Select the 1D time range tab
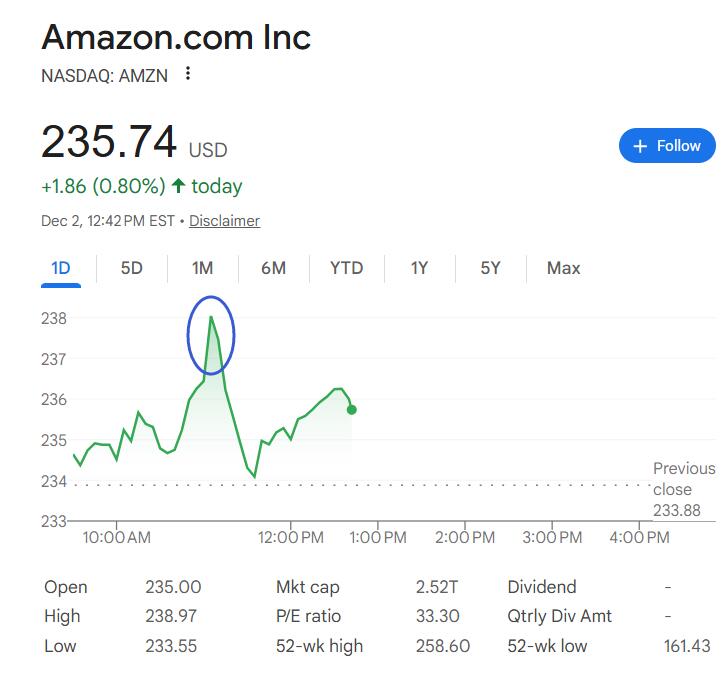This screenshot has height=681, width=726. [x=61, y=268]
